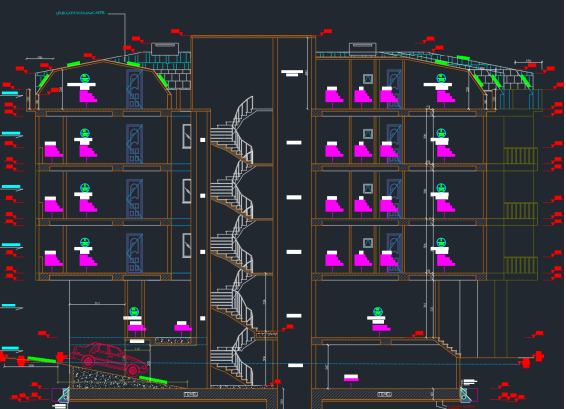The height and width of the screenshot is (409, 566).
Task: Click the cyan circle marker on ground floor right
Action: [378, 312]
